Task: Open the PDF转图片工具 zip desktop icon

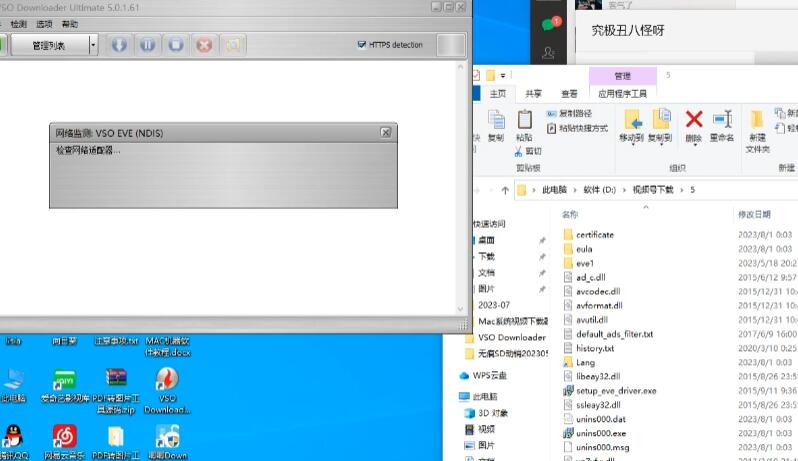Action: [116, 390]
